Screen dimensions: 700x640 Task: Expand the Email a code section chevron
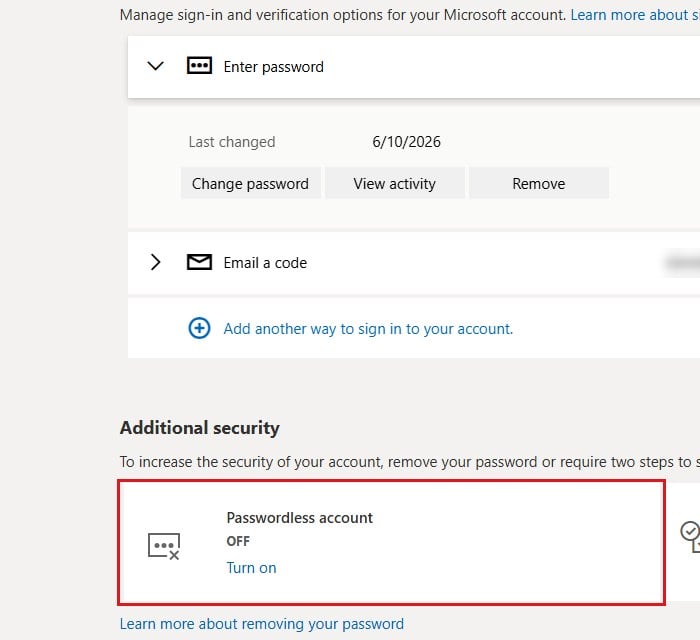(155, 262)
